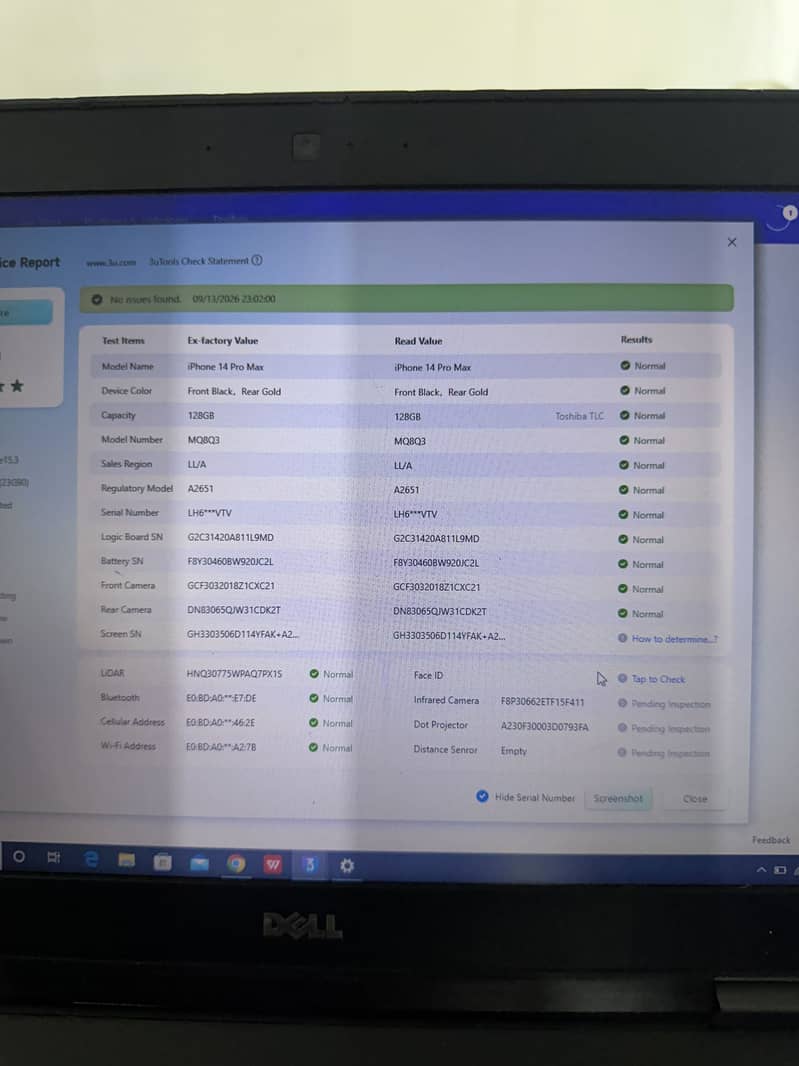Click the Screenshot button
This screenshot has height=1066, width=799.
coord(618,798)
